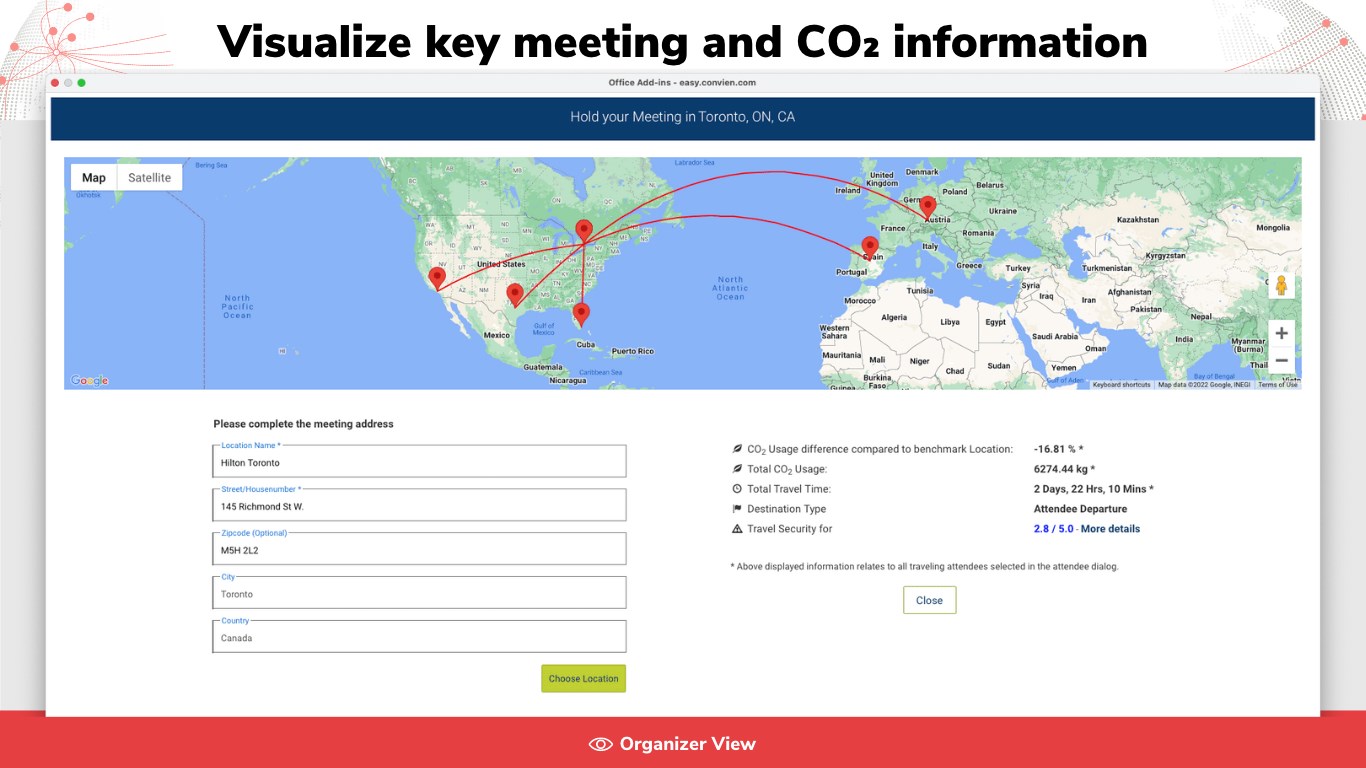Click the attendee dialog footnote text
Image resolution: width=1366 pixels, height=768 pixels.
(924, 566)
